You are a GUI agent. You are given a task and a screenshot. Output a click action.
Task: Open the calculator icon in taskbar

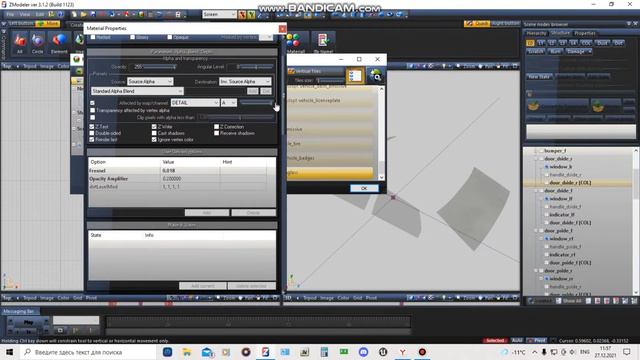pos(324,352)
